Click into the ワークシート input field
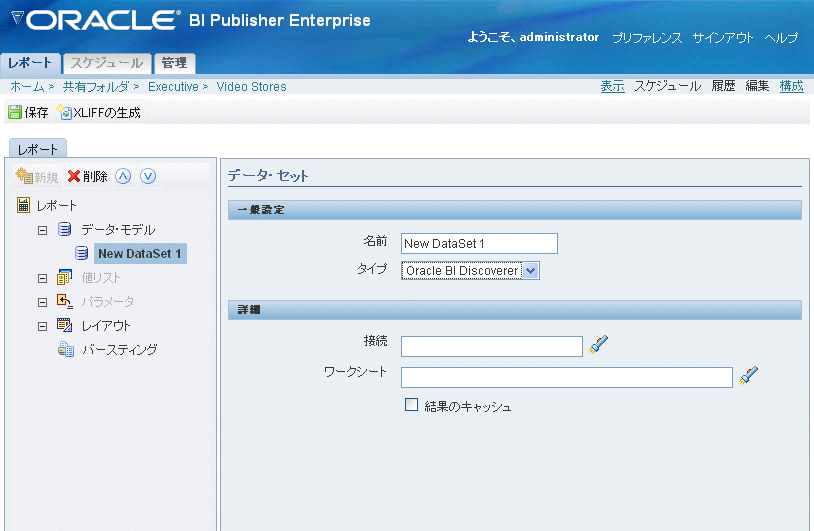 point(566,377)
